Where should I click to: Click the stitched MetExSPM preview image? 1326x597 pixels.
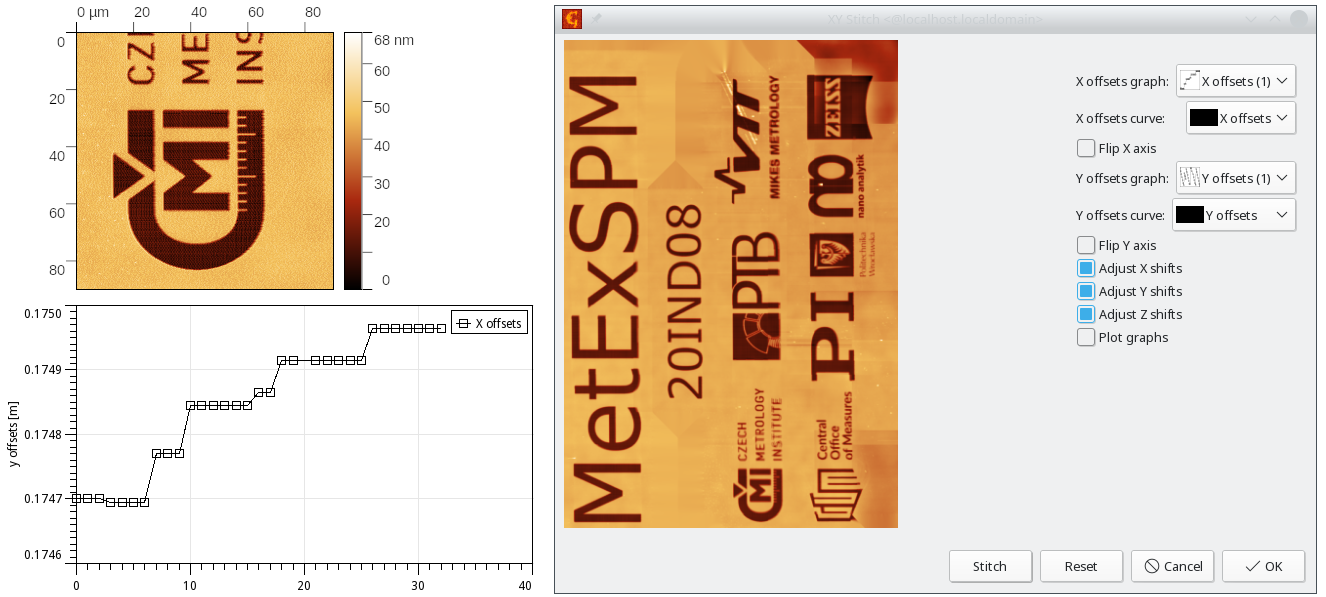[x=731, y=284]
